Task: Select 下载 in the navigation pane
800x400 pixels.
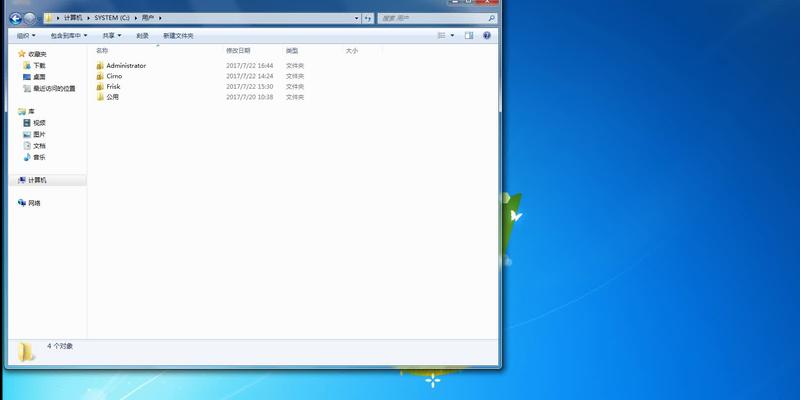Action: coord(39,66)
